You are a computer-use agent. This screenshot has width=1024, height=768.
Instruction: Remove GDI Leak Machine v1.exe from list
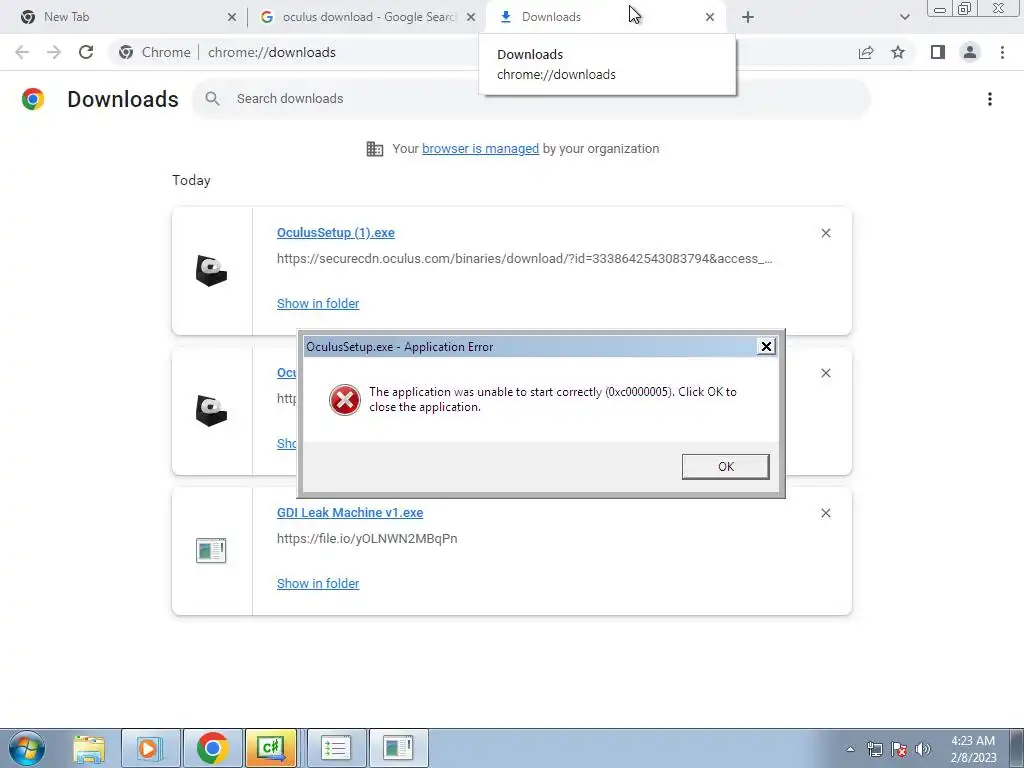click(x=825, y=513)
